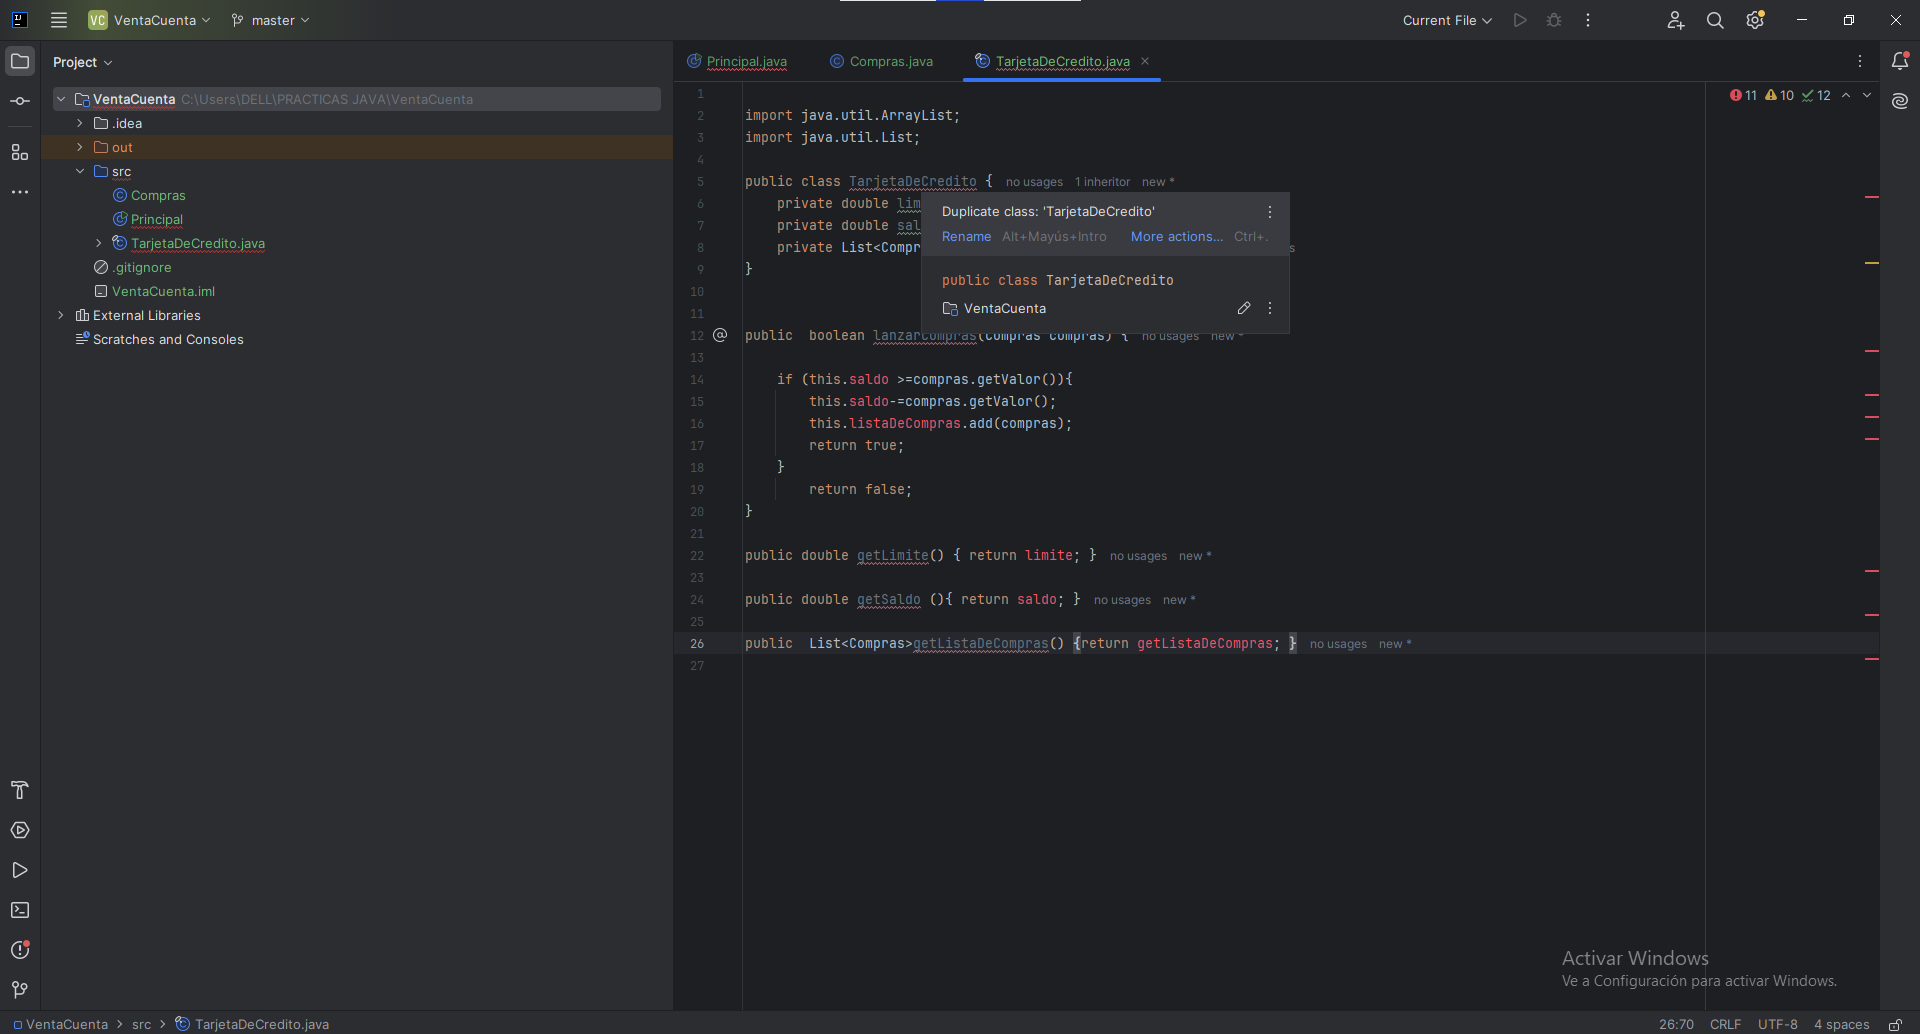Open VentaCuenta popup row options
Viewport: 1920px width, 1034px height.
(x=1270, y=308)
